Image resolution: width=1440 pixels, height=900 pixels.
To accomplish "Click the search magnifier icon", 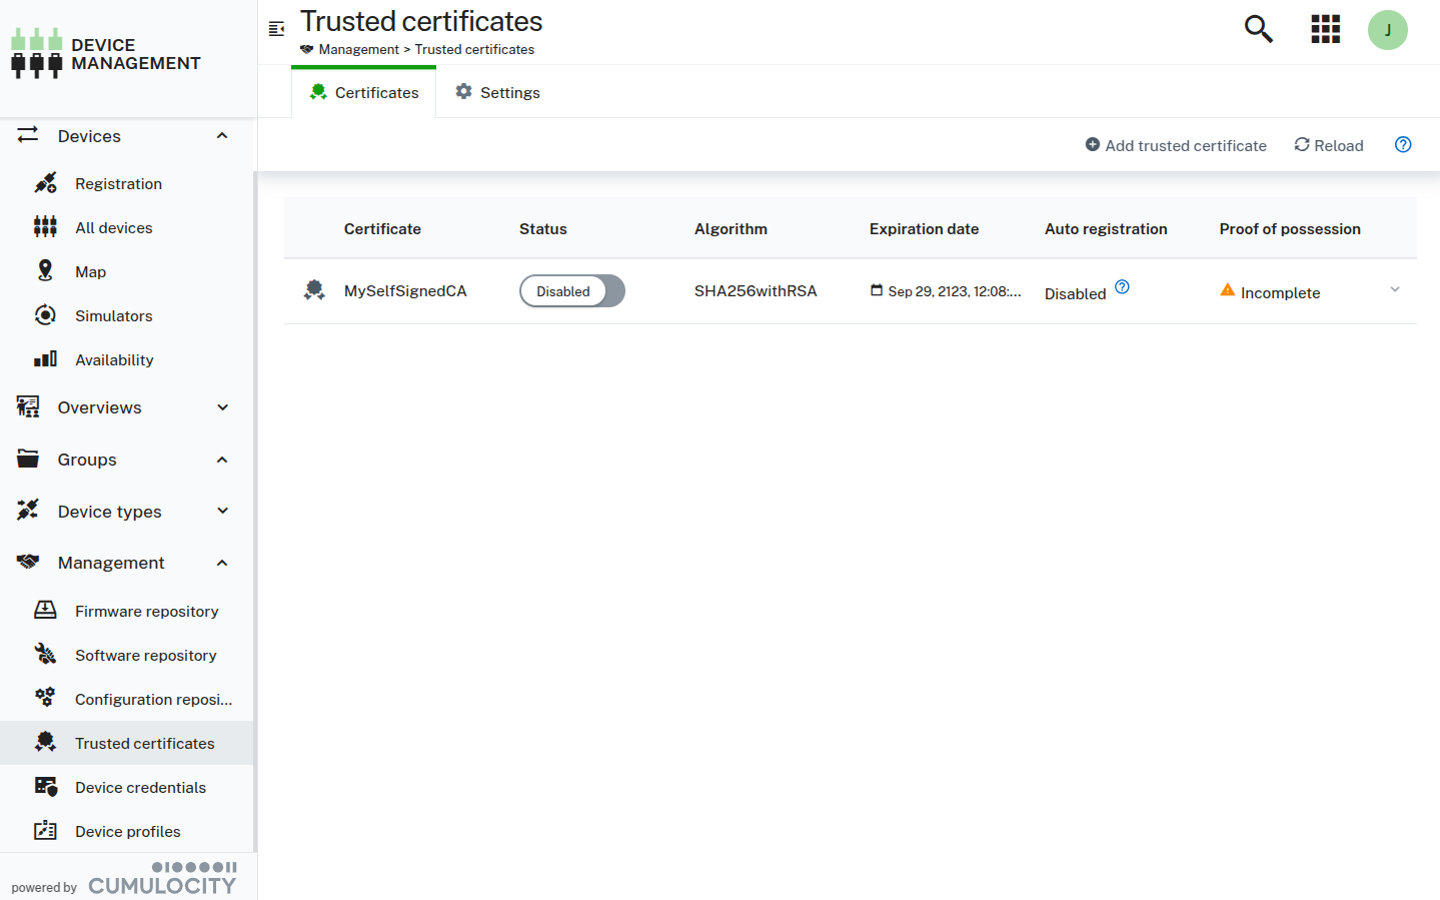I will tap(1257, 29).
